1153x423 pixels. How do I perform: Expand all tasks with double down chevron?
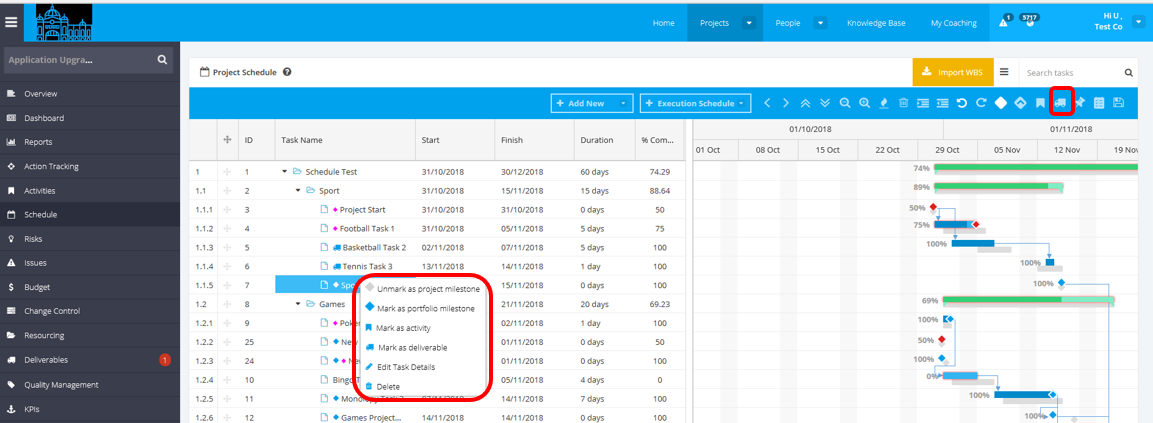(825, 103)
